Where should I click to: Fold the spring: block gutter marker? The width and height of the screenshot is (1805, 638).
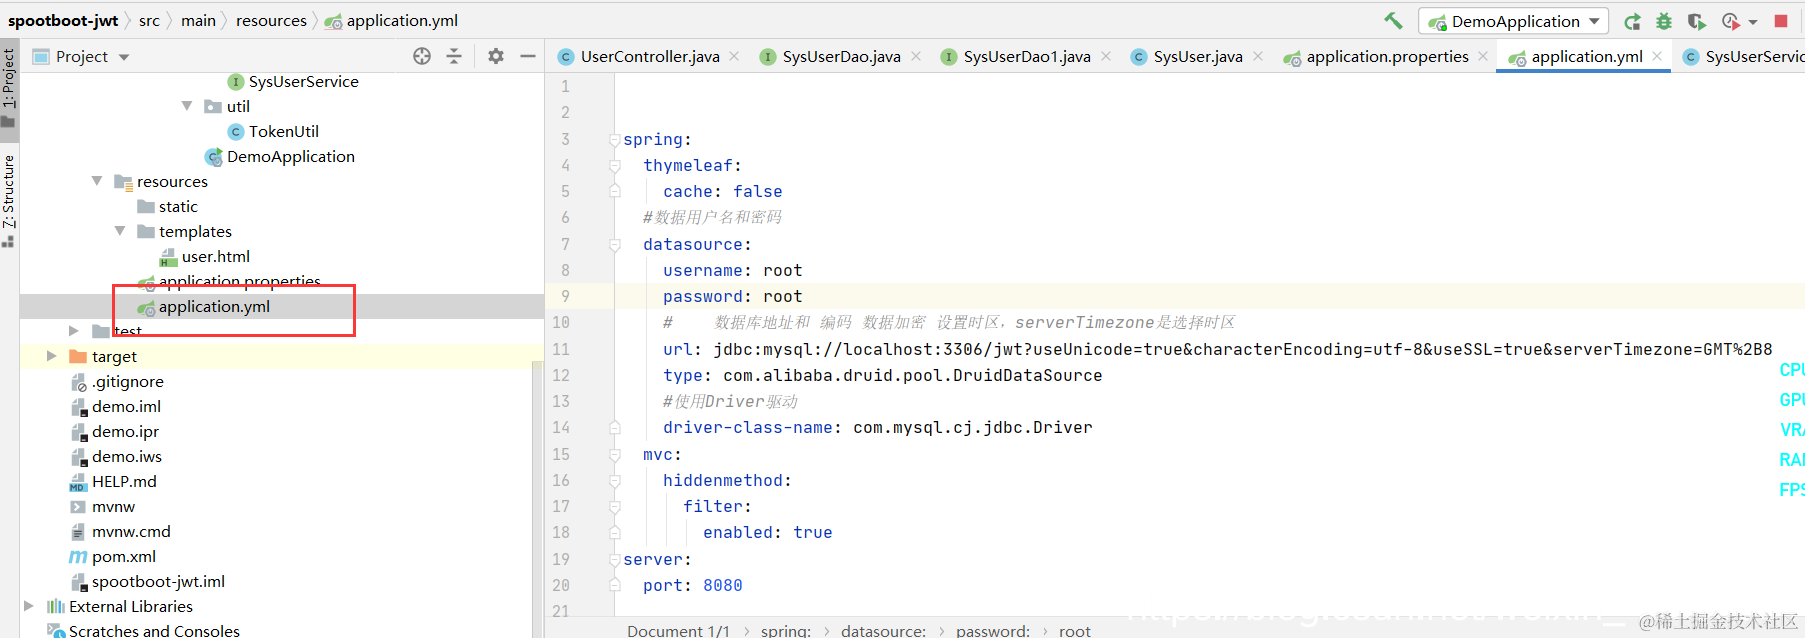pyautogui.click(x=615, y=140)
